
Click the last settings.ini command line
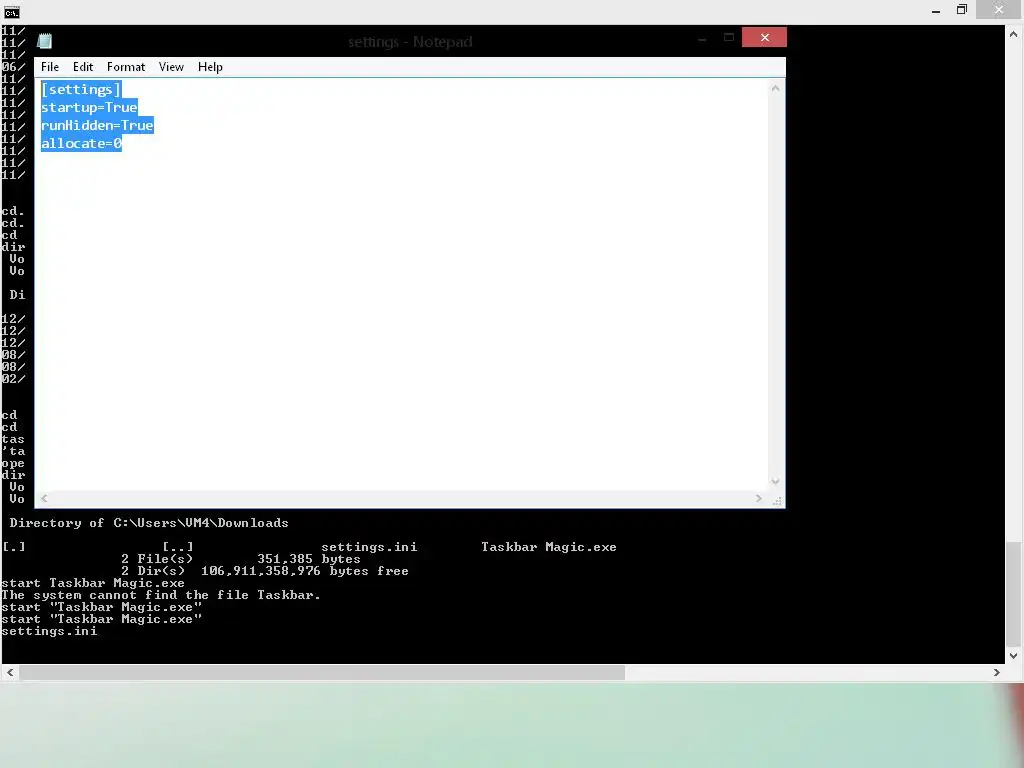[50, 631]
